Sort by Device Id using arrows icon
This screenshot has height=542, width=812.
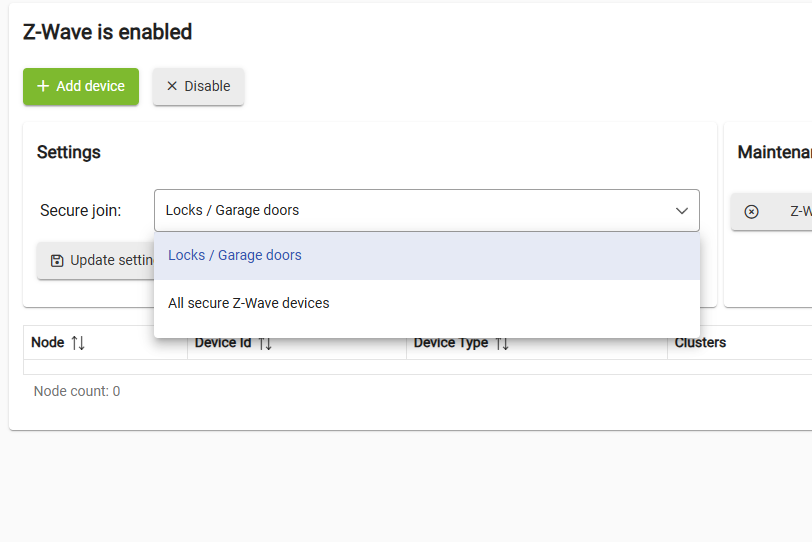coord(265,343)
